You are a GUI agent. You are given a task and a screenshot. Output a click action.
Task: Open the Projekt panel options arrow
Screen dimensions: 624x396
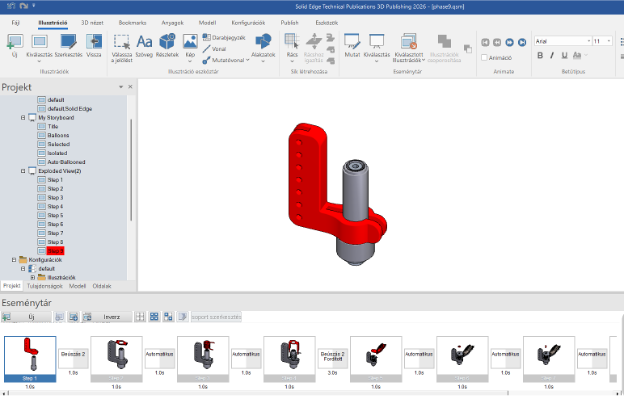coord(121,87)
